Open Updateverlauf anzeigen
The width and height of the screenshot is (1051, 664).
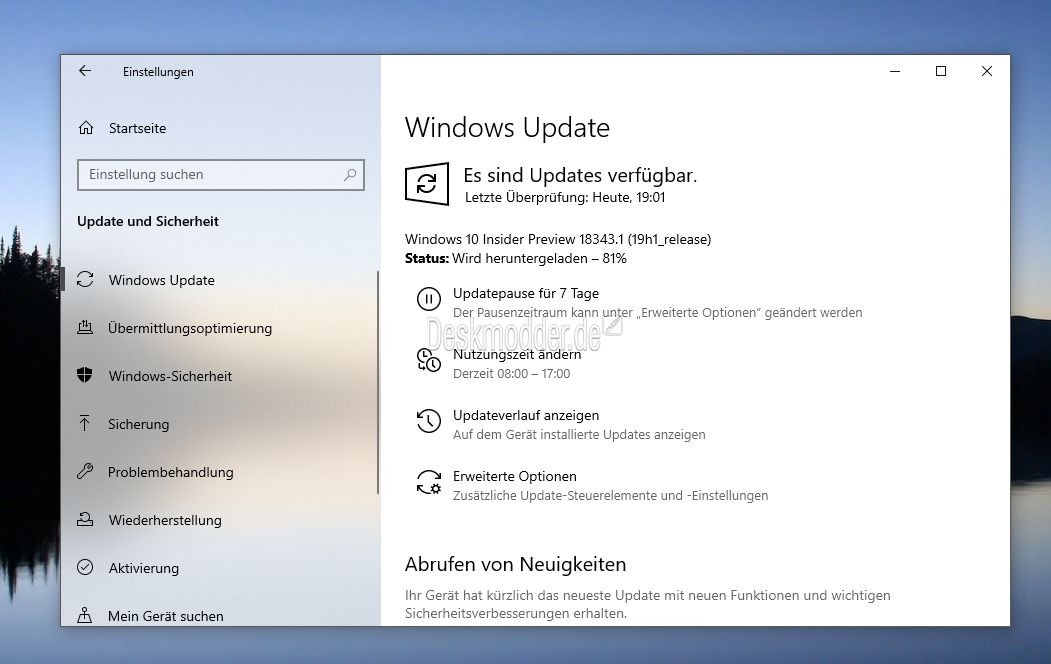click(526, 415)
